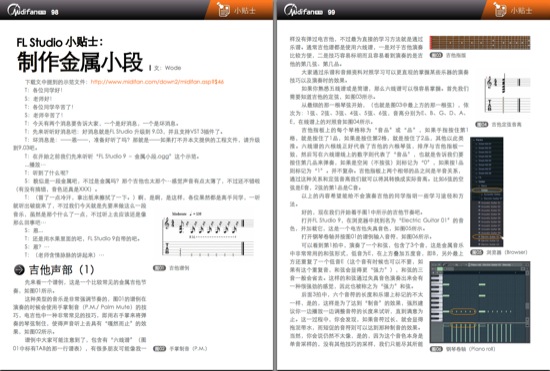Select the 小贴士 tab label on right page
550x371 pixels.
521,11
